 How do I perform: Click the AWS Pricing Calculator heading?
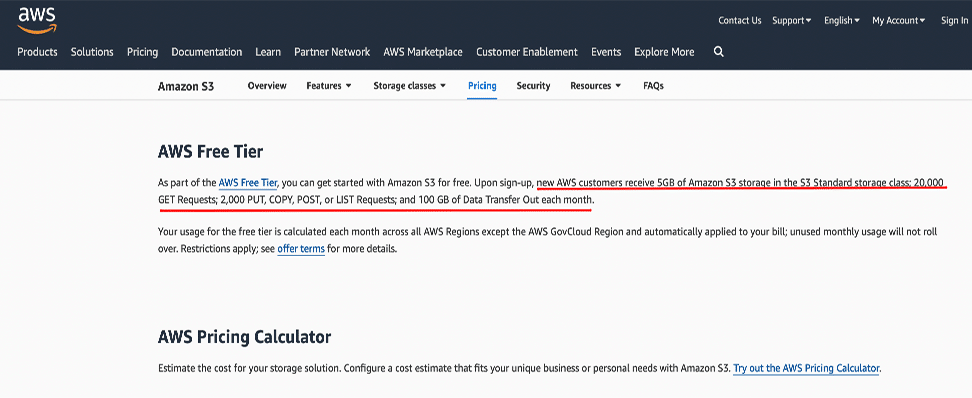coord(244,337)
